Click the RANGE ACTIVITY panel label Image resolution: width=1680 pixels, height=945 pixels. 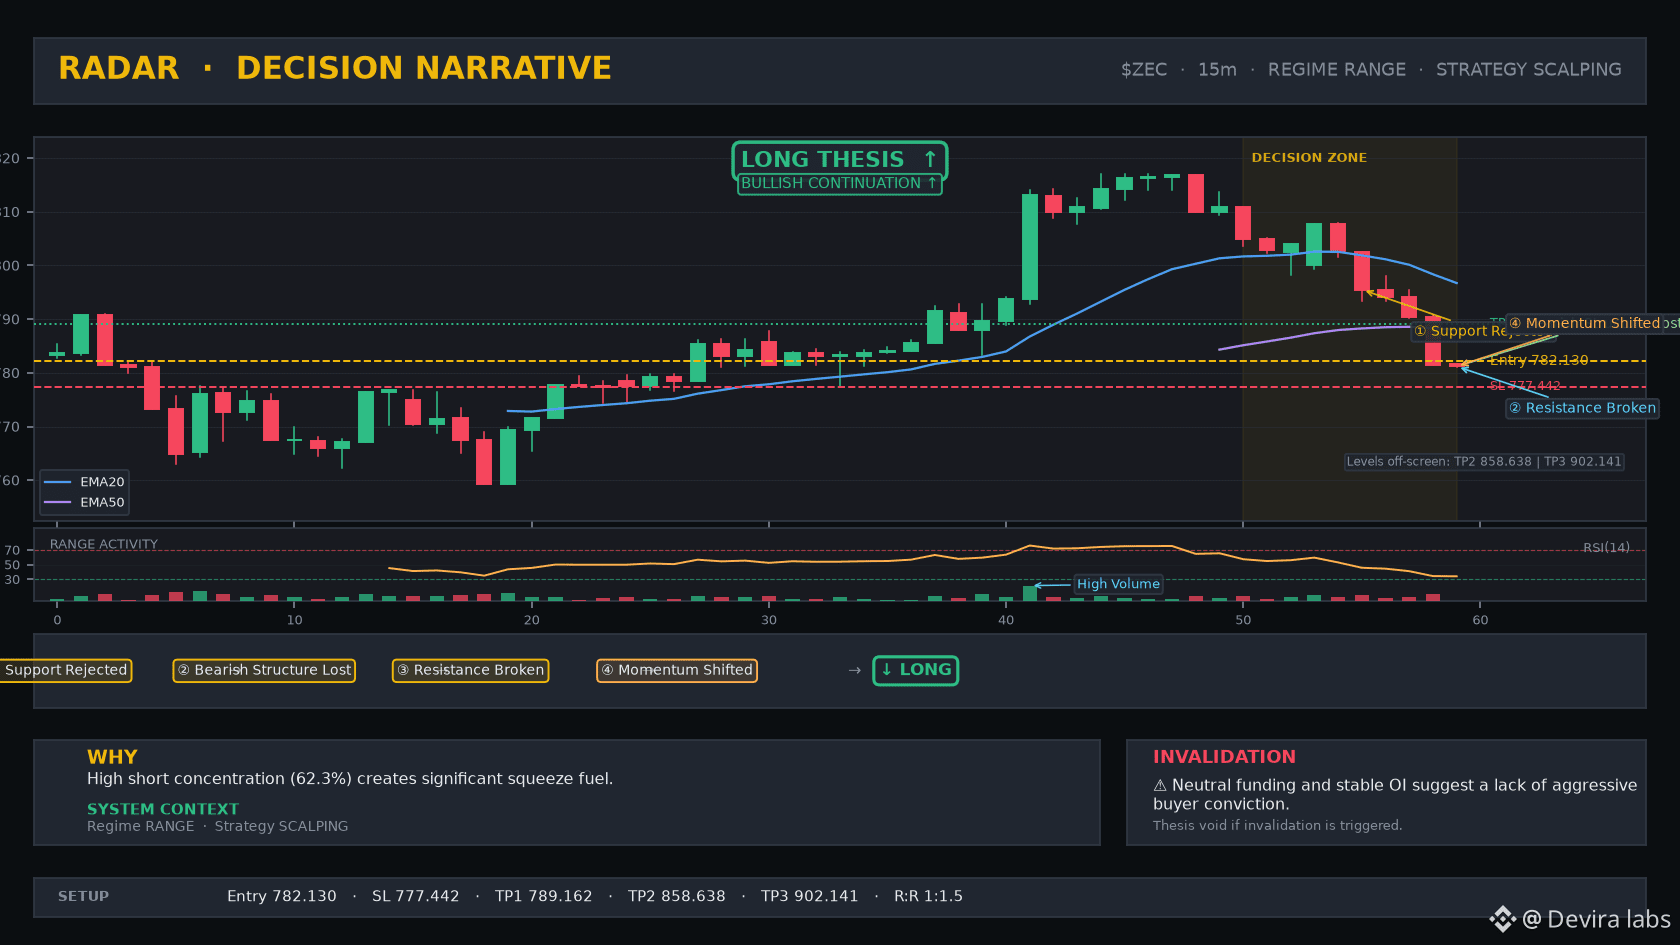click(x=104, y=545)
